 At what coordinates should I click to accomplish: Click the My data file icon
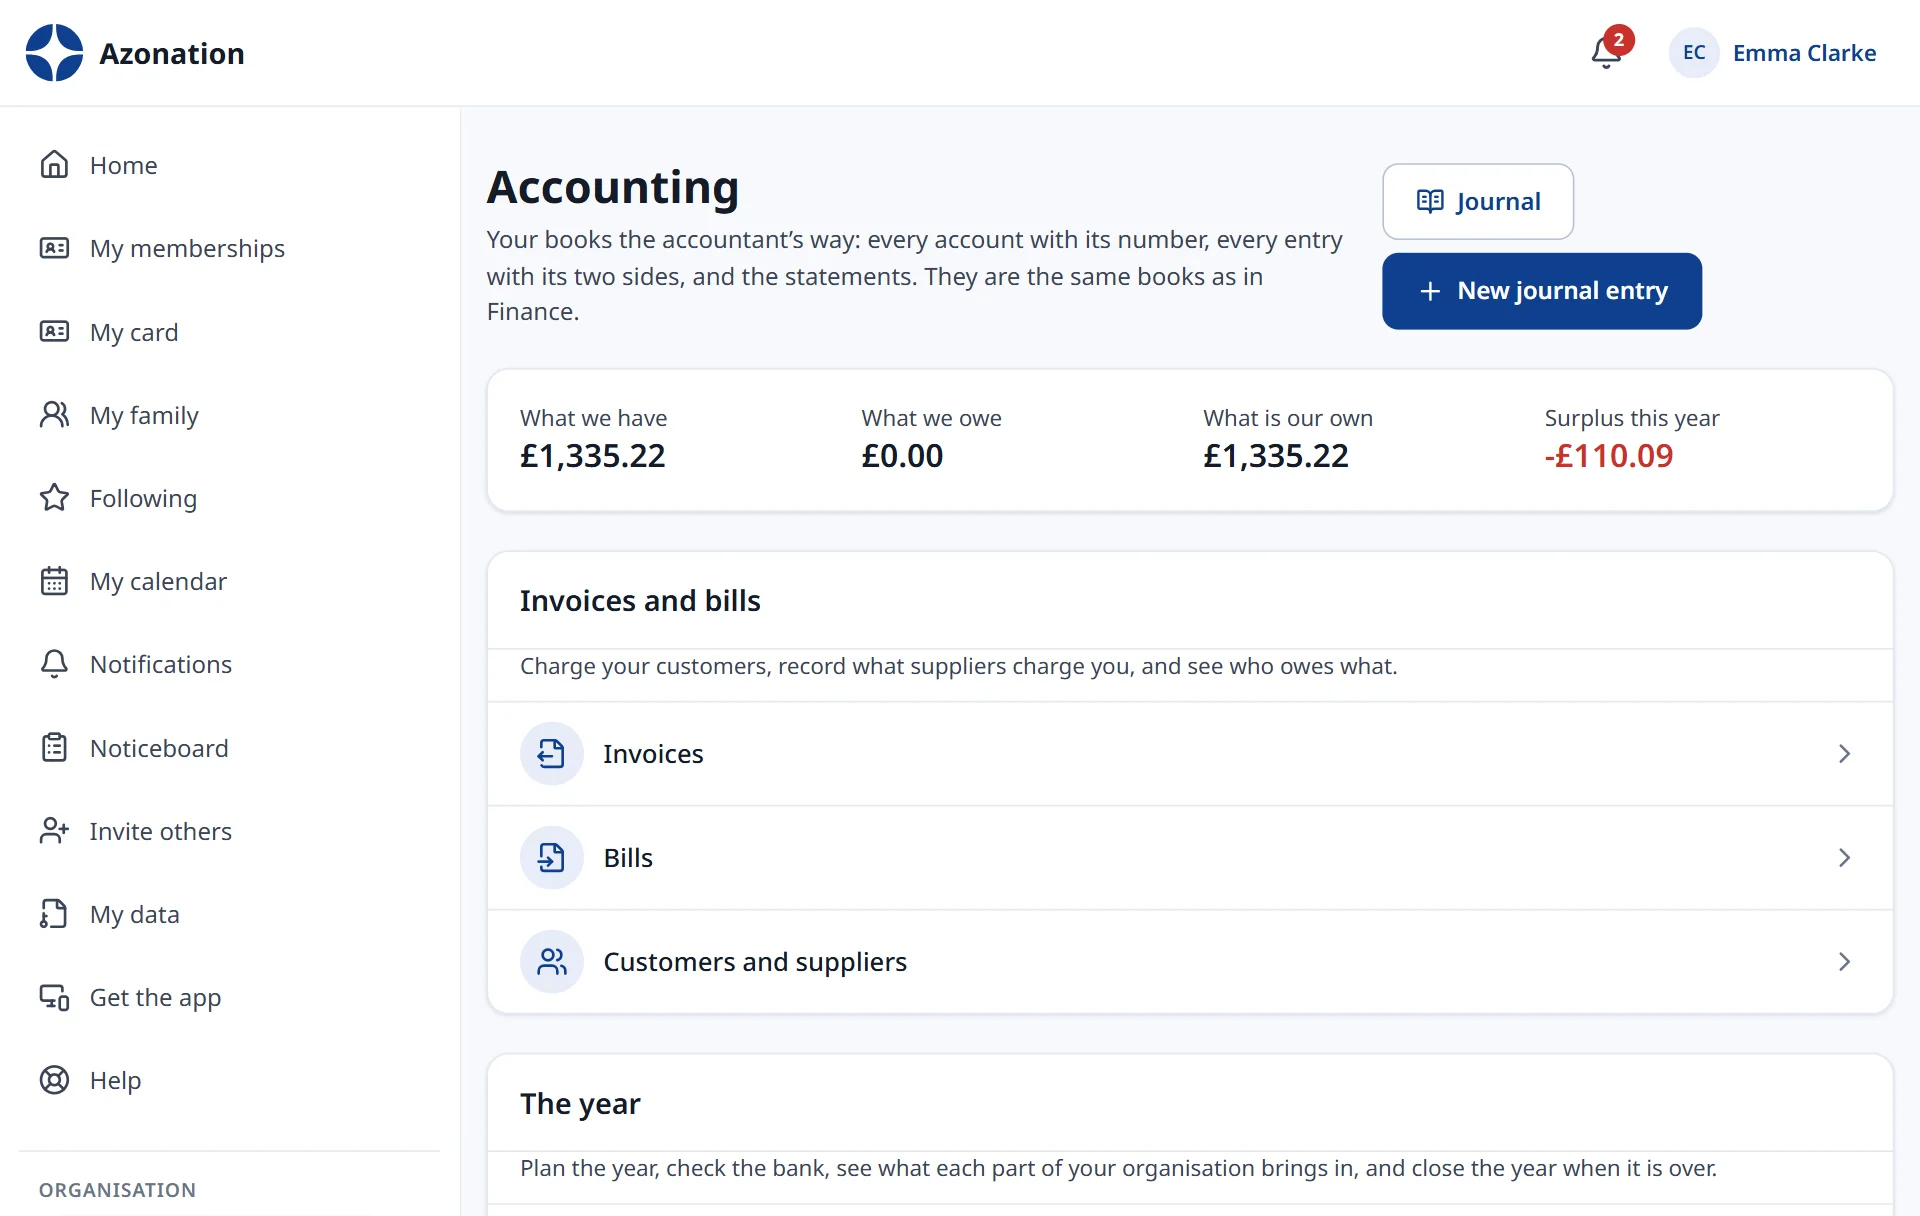pyautogui.click(x=54, y=914)
